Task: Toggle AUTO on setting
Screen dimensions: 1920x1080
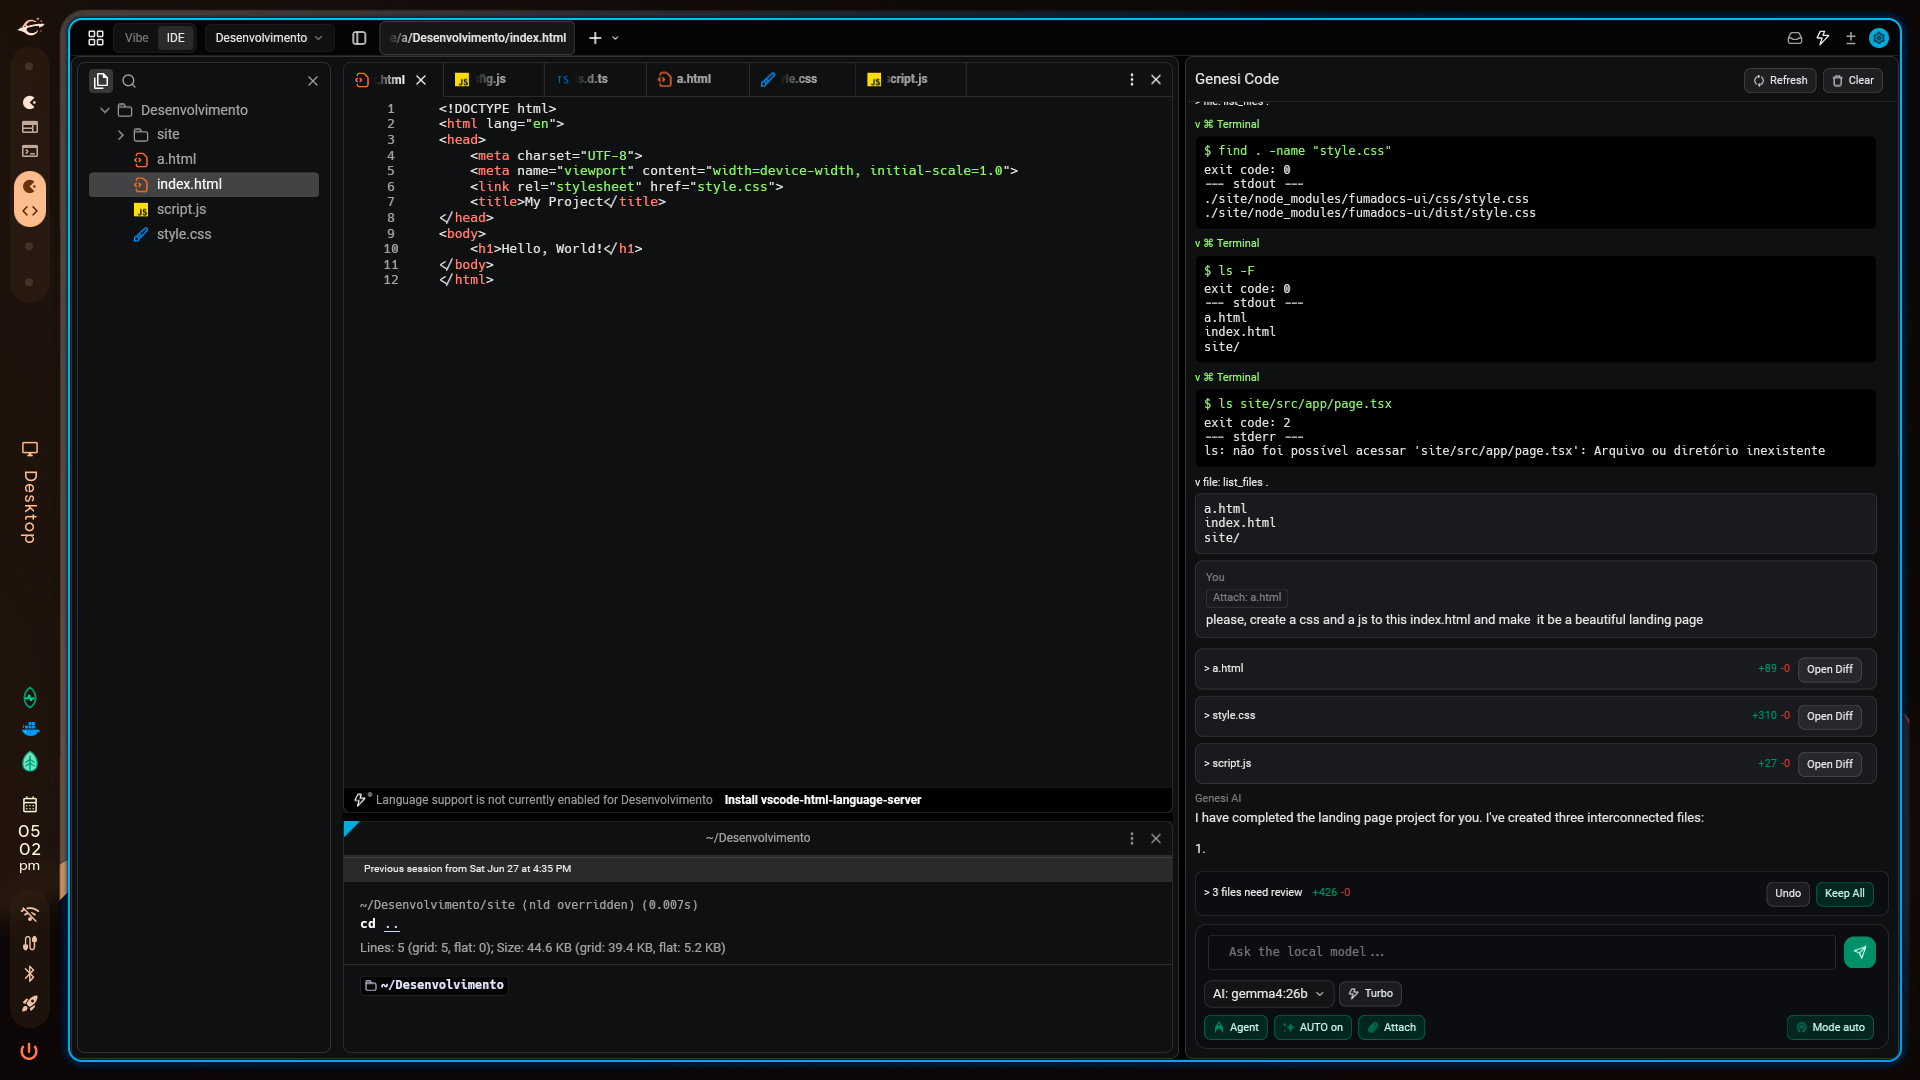Action: pyautogui.click(x=1313, y=1027)
